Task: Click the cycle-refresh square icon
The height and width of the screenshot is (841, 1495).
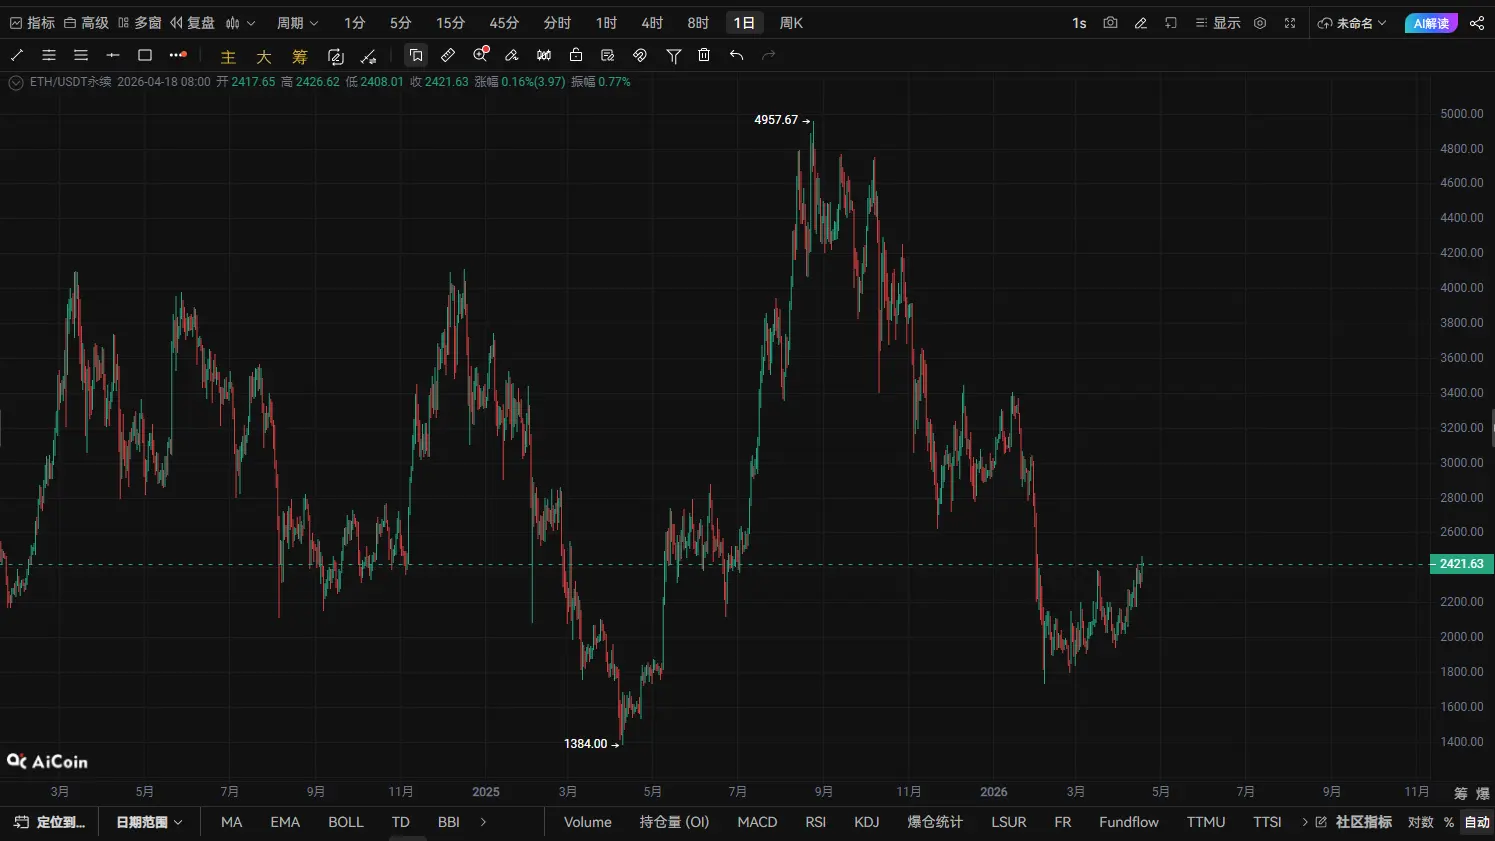Action: [x=336, y=57]
